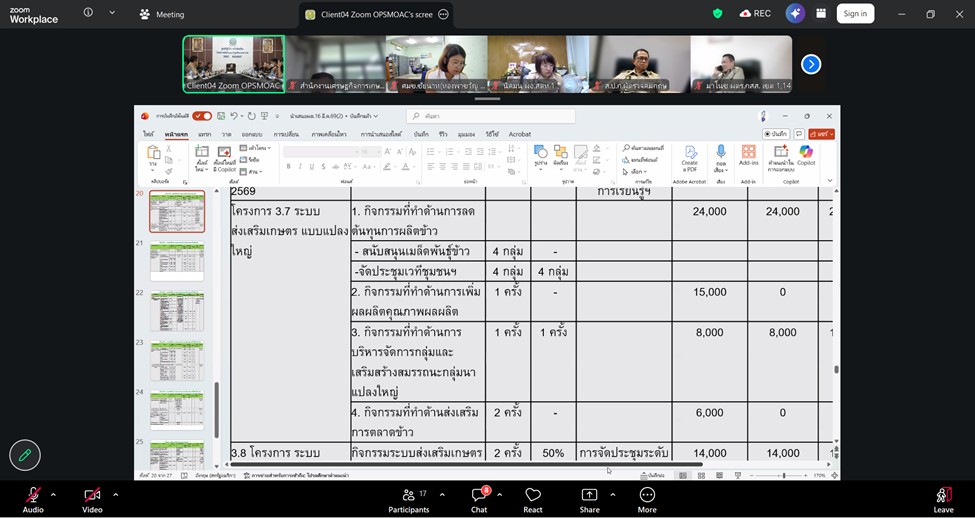Image resolution: width=975 pixels, height=518 pixels.
Task: Toggle the PowerPoint AutoSave switch
Action: 202,116
